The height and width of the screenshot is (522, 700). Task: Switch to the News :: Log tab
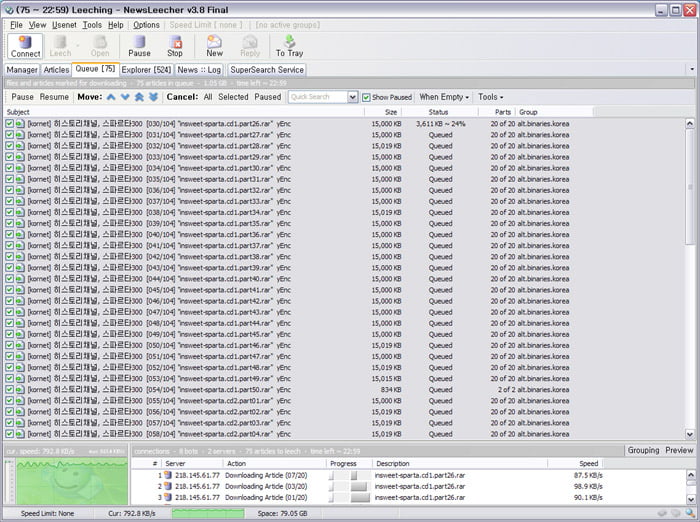click(x=199, y=70)
